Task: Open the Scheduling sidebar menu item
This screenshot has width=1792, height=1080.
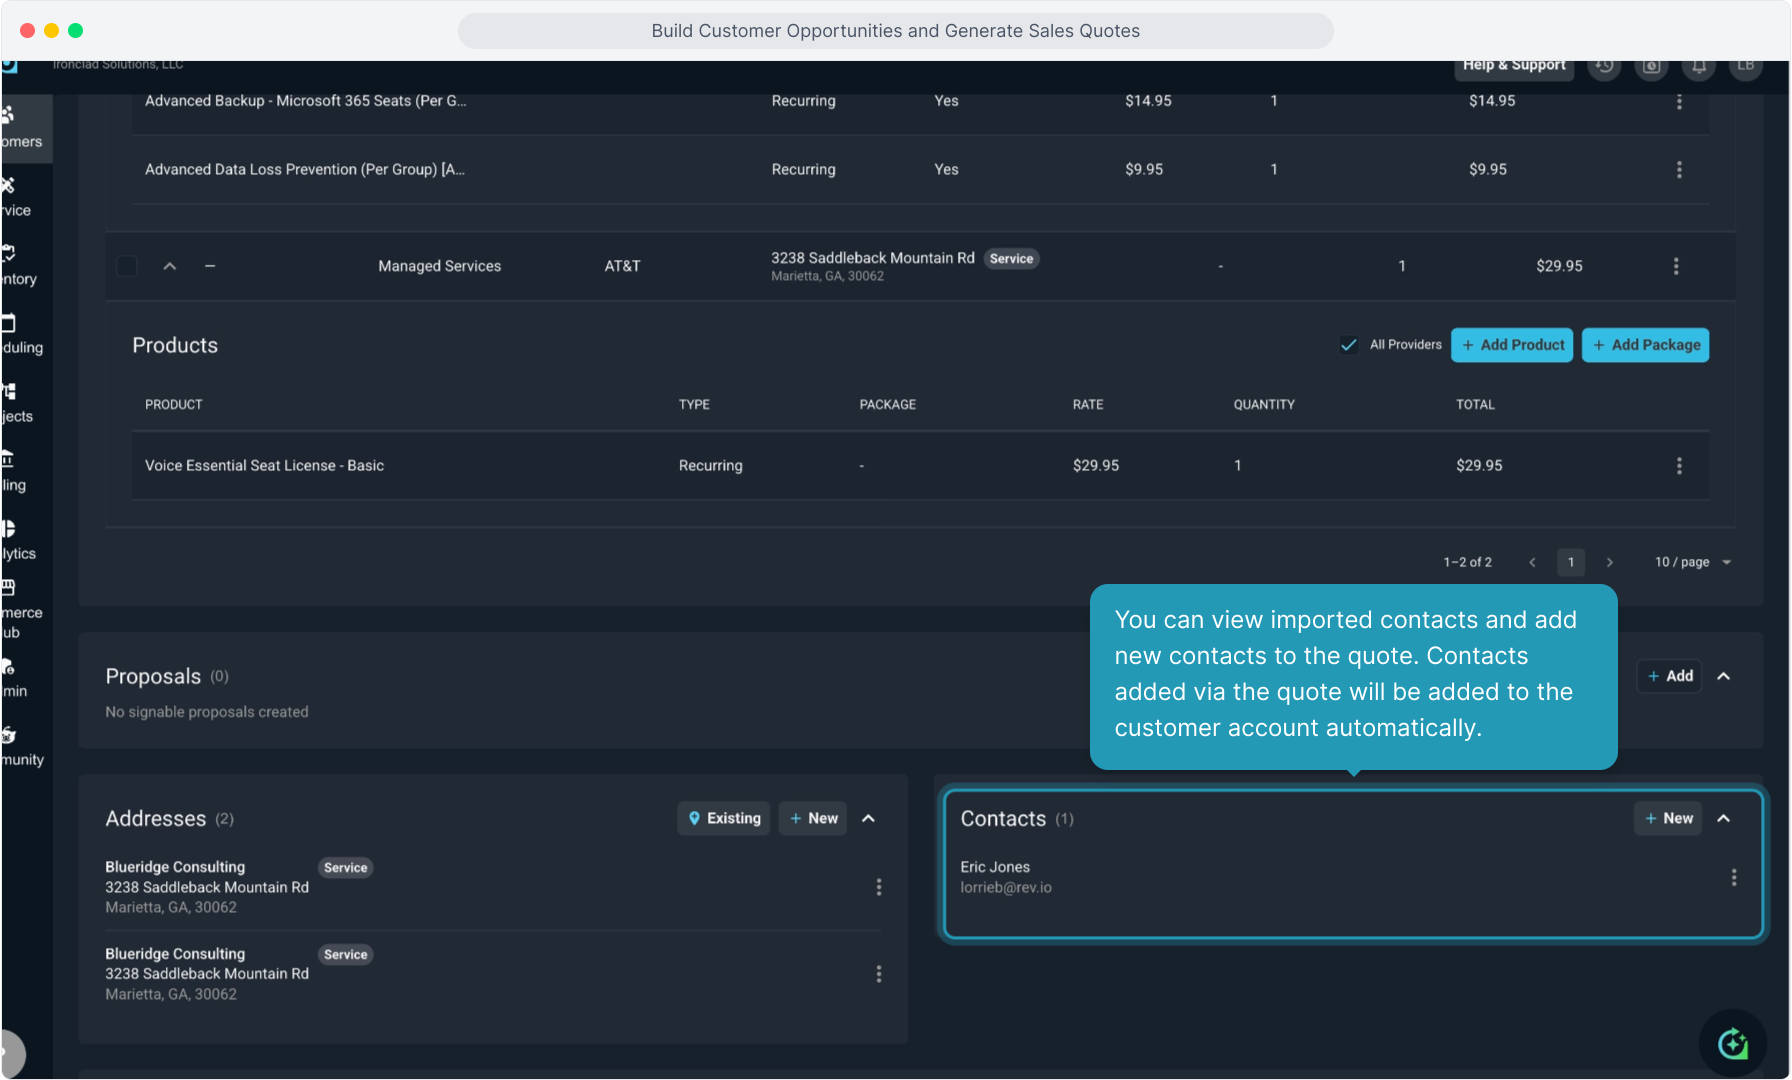Action: pyautogui.click(x=22, y=335)
